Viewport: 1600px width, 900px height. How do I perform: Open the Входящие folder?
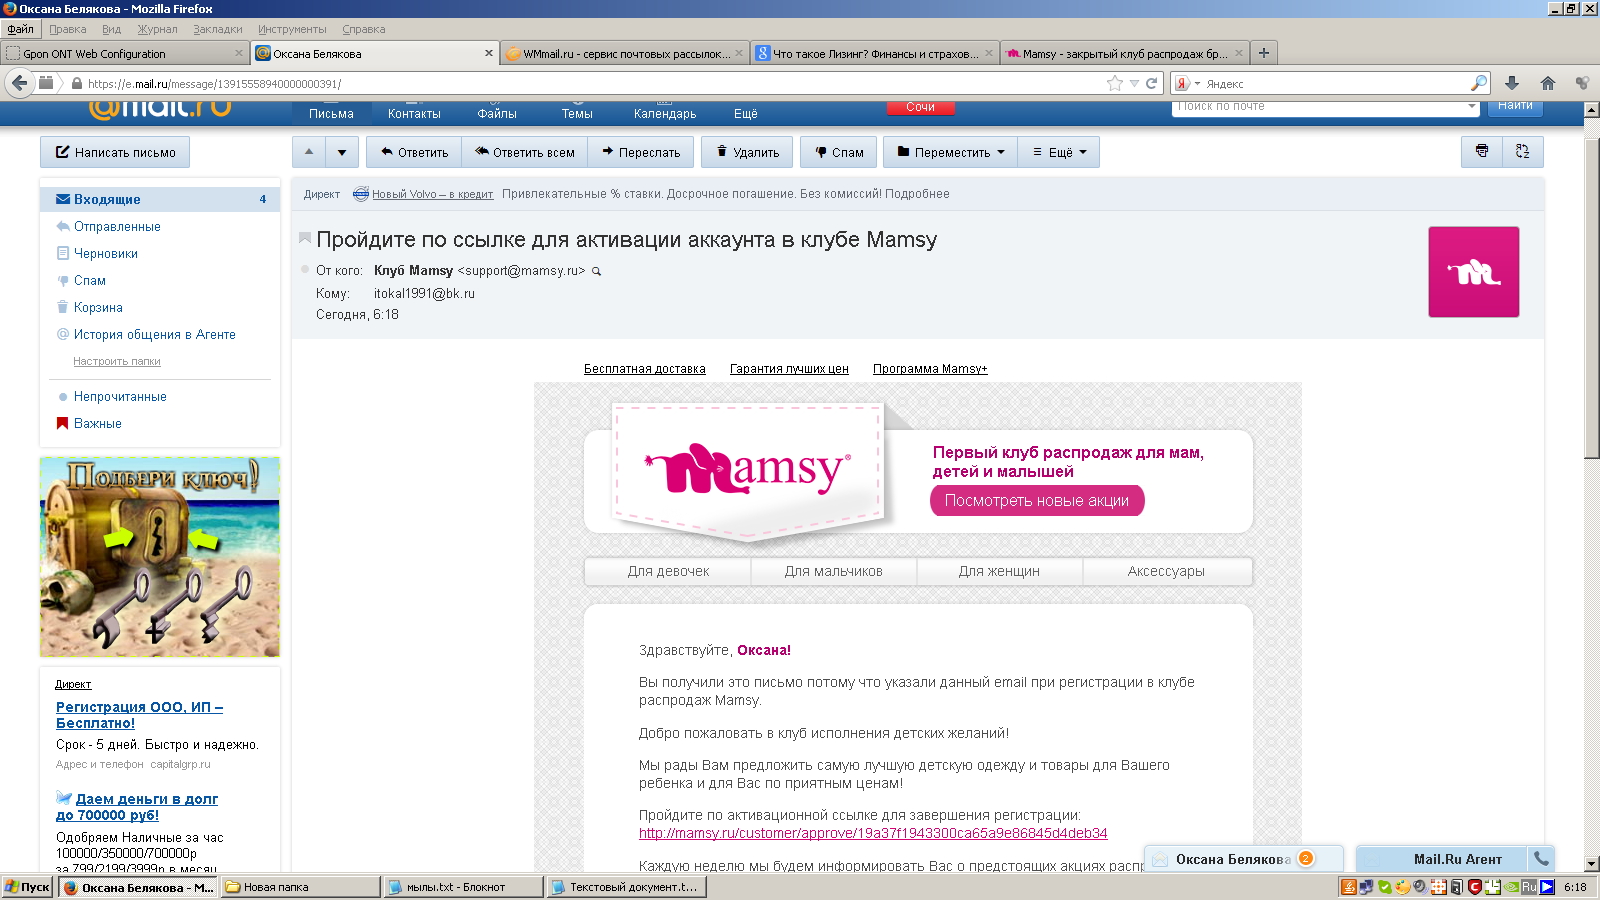click(160, 199)
